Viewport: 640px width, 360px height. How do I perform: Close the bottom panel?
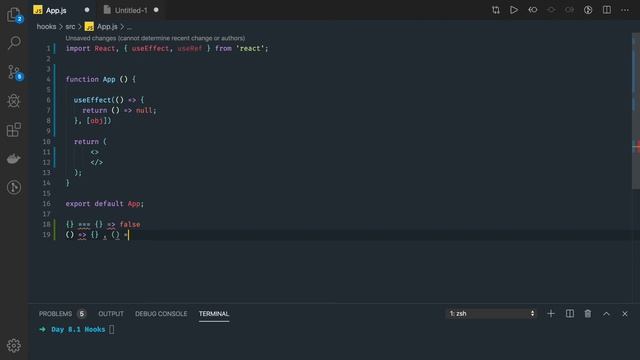point(625,313)
